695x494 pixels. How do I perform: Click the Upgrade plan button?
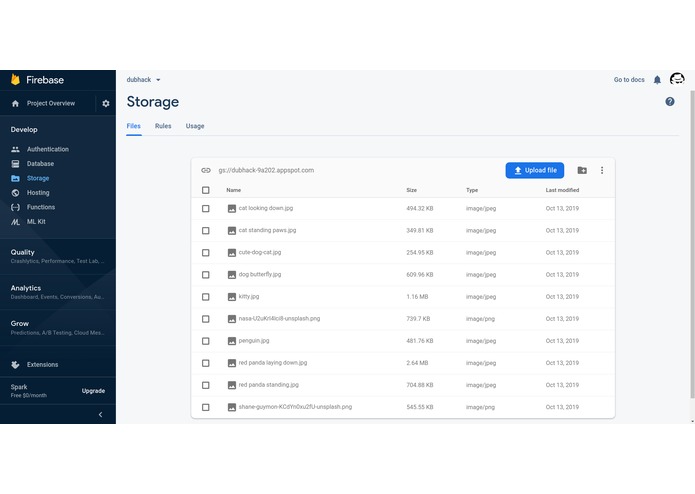tap(93, 391)
